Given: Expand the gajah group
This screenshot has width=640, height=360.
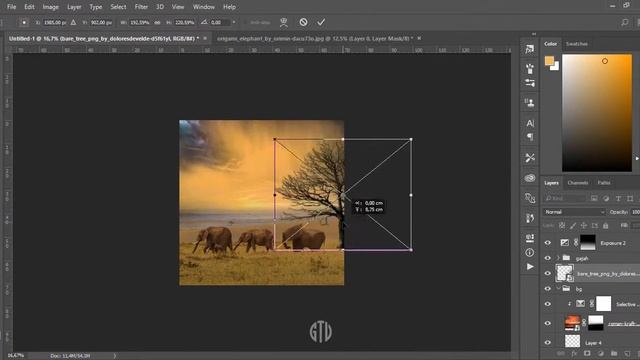Looking at the screenshot, I should (558, 258).
